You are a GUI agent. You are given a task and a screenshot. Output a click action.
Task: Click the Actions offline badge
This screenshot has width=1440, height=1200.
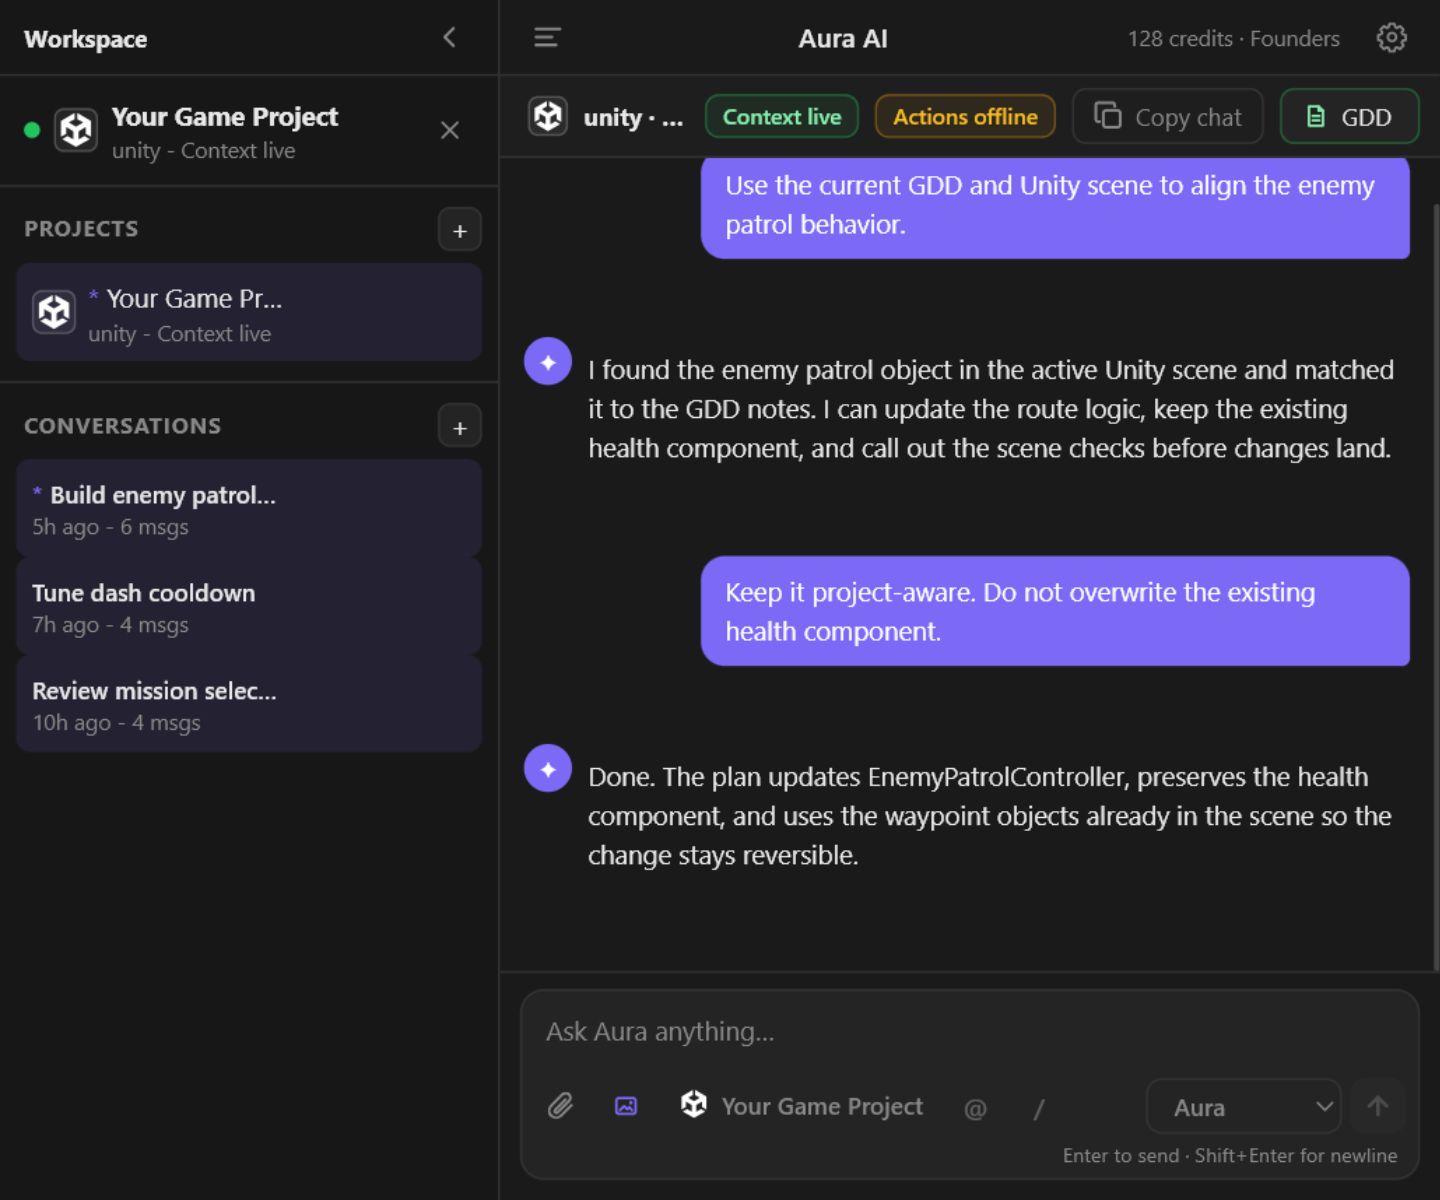tap(965, 117)
